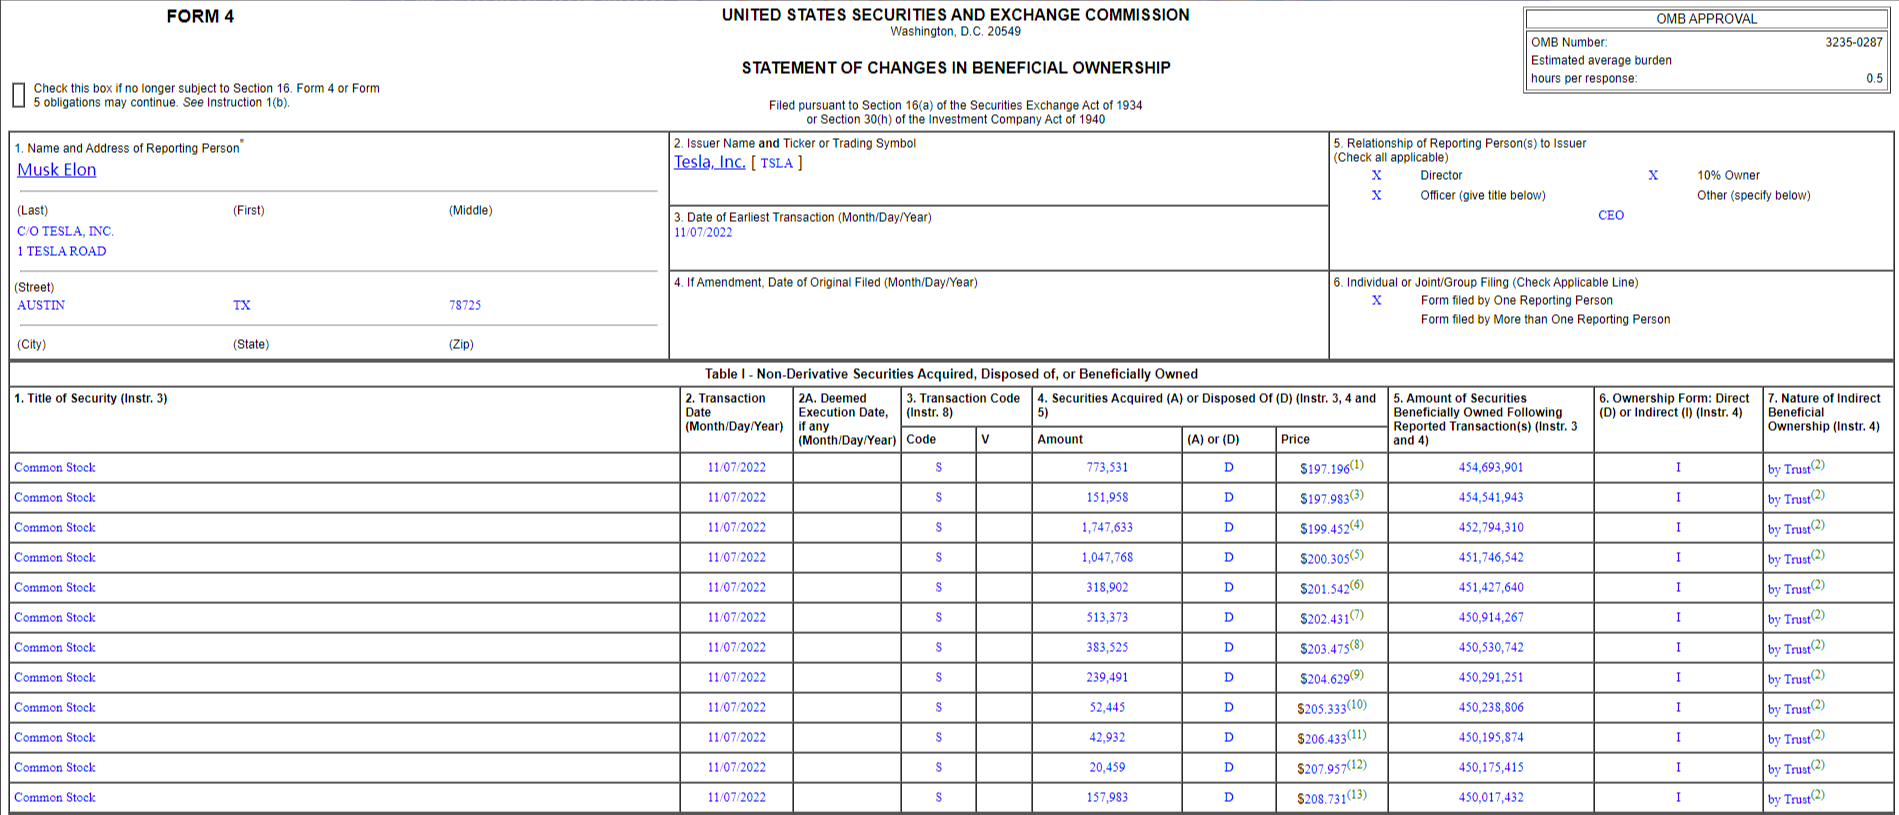The image size is (1899, 815).
Task: Click the X mark beside 10% Owner
Action: pyautogui.click(x=1652, y=175)
